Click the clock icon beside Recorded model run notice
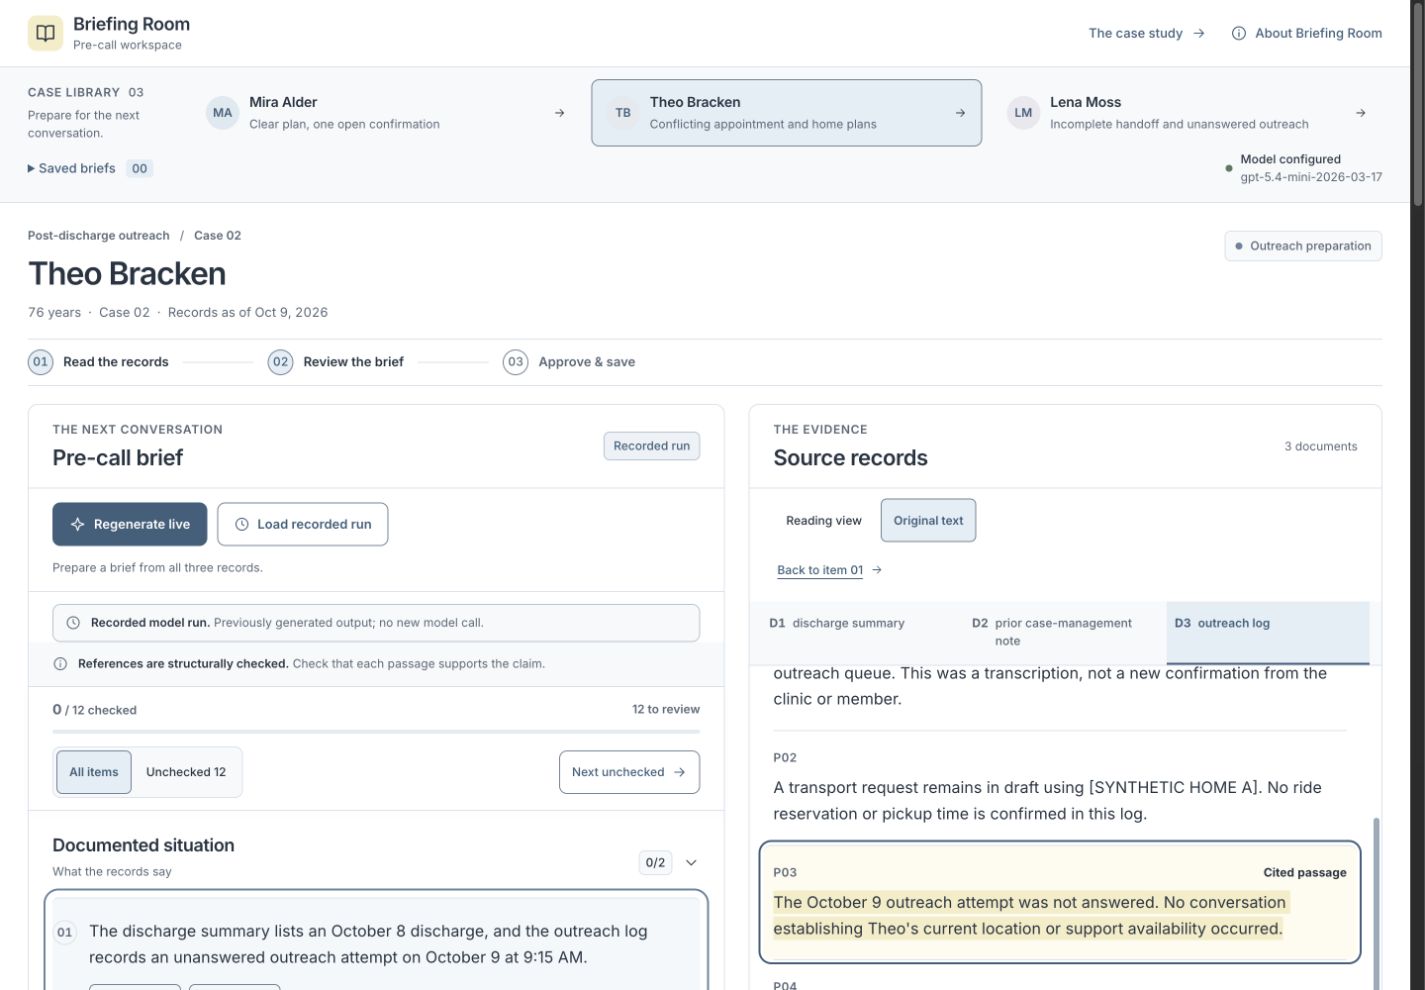The height and width of the screenshot is (990, 1425). point(73,622)
